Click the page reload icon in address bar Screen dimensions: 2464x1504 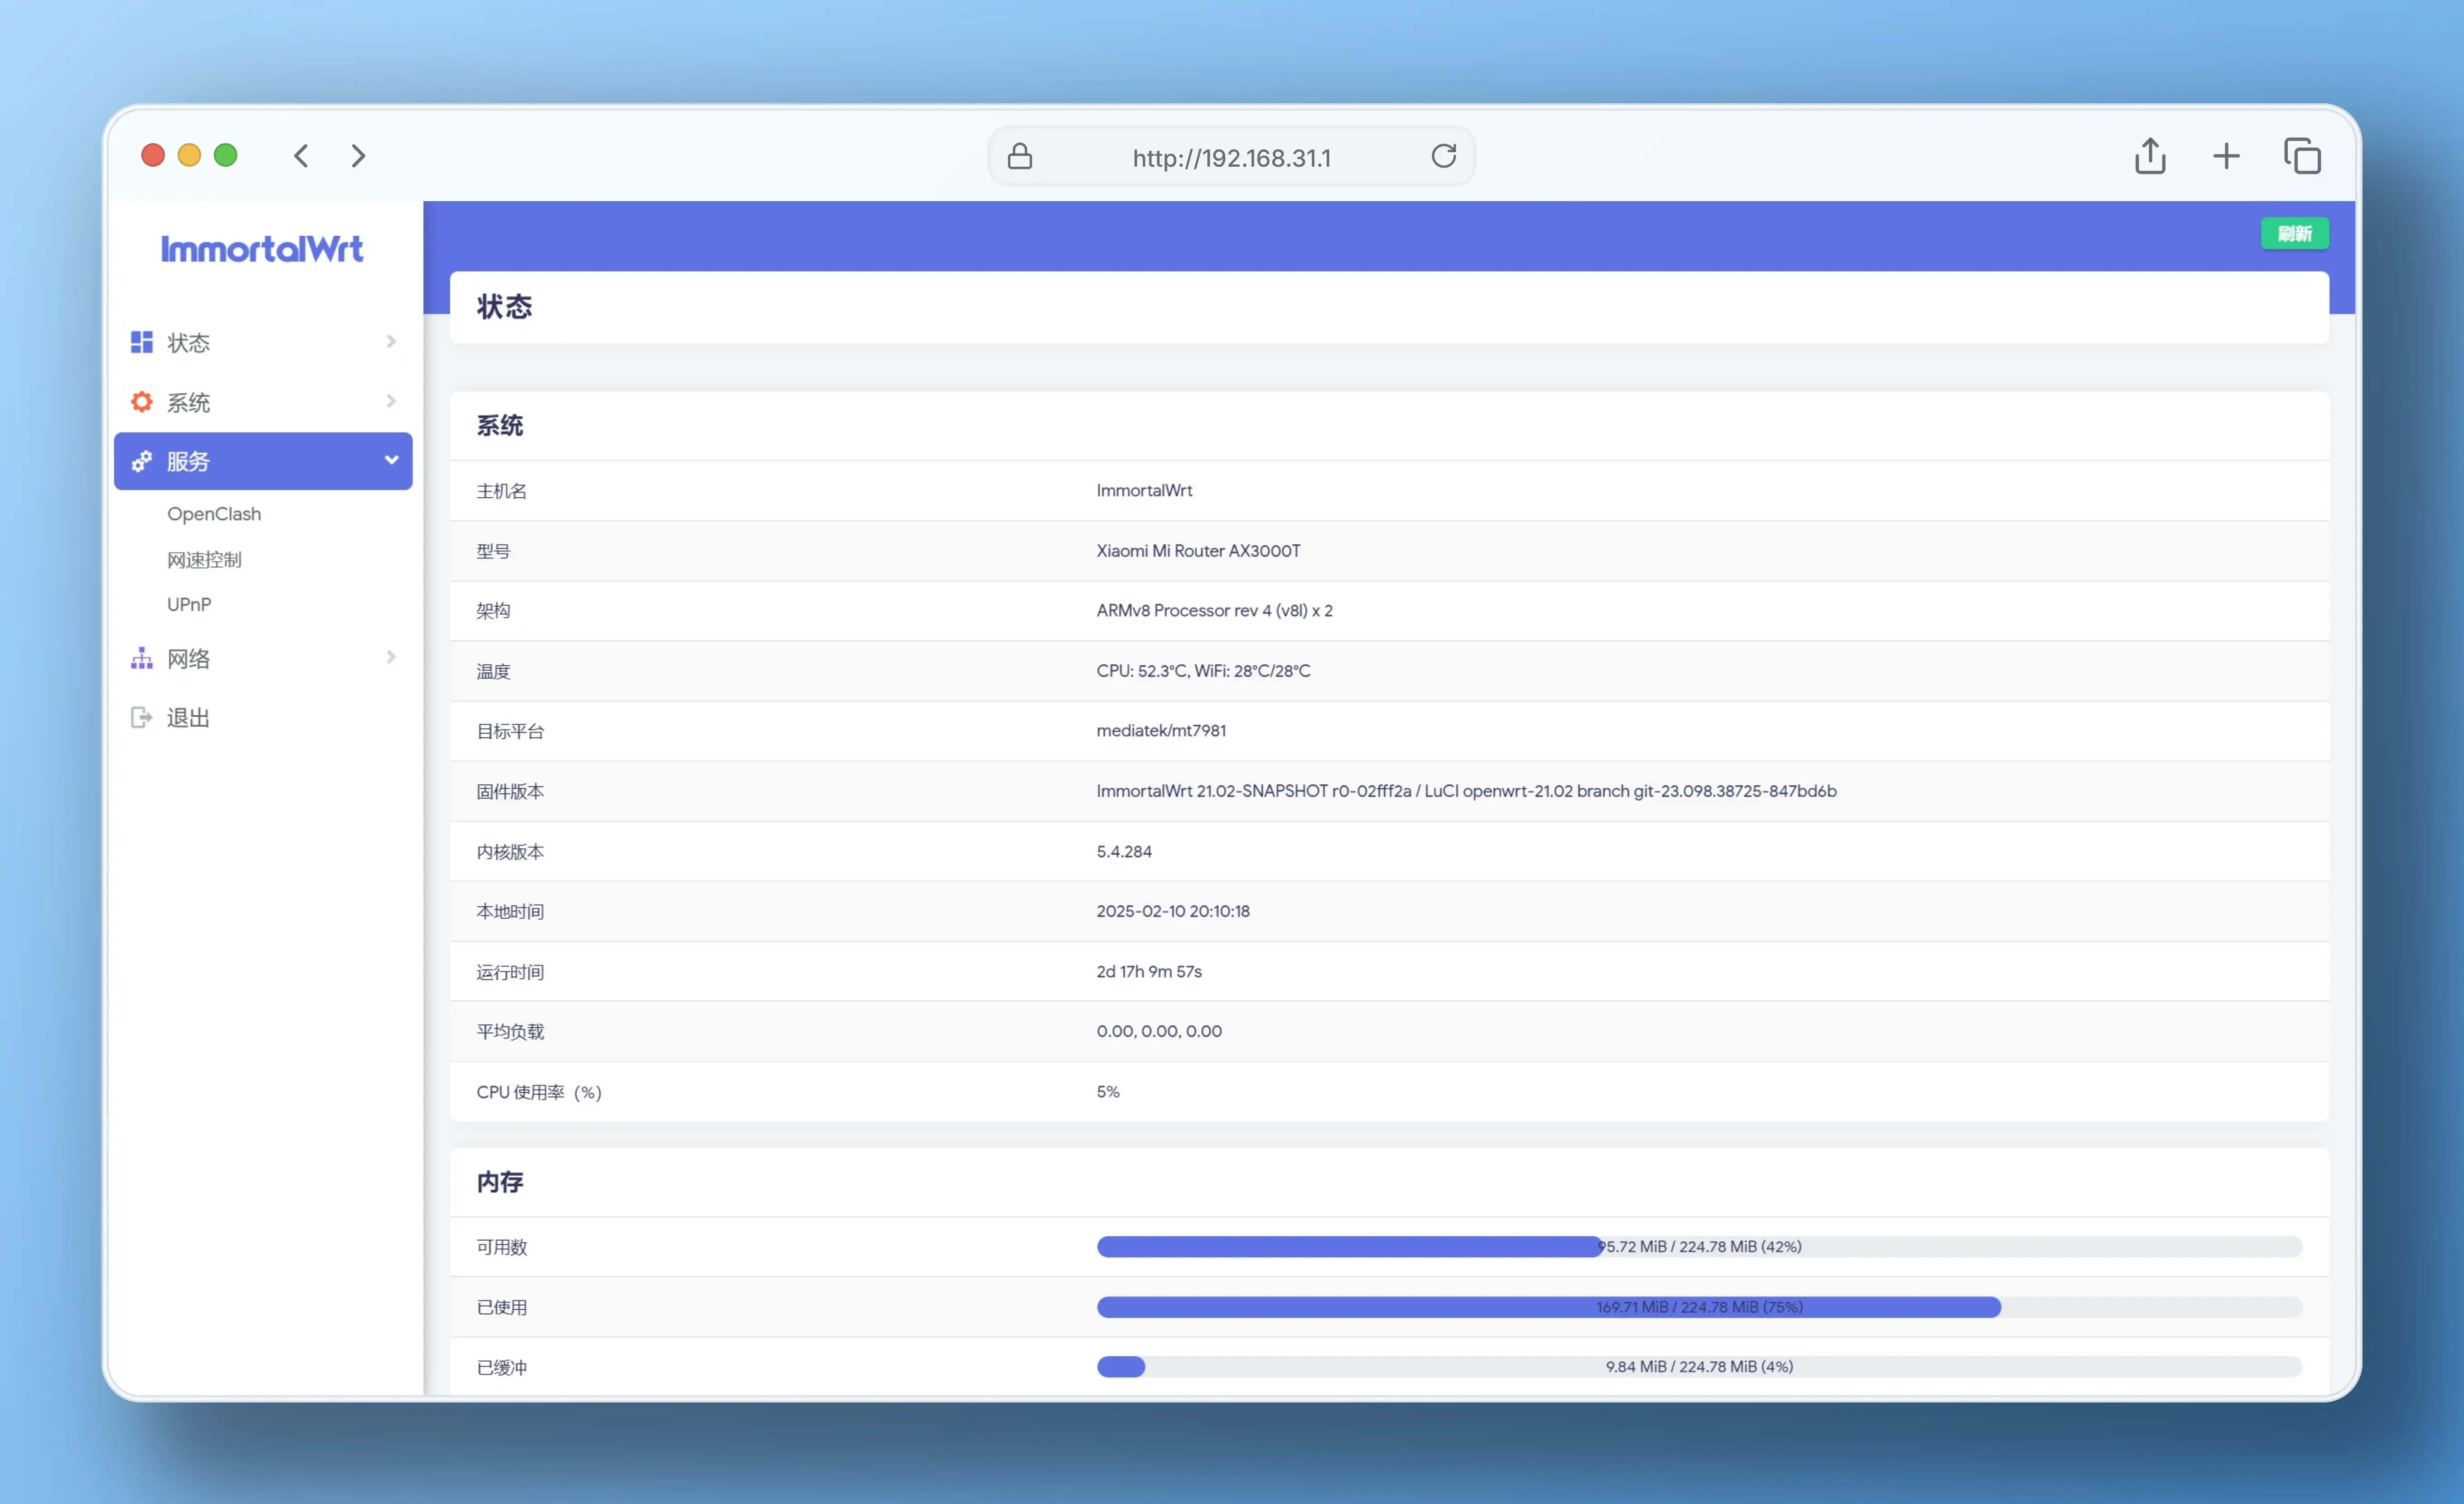click(1443, 156)
